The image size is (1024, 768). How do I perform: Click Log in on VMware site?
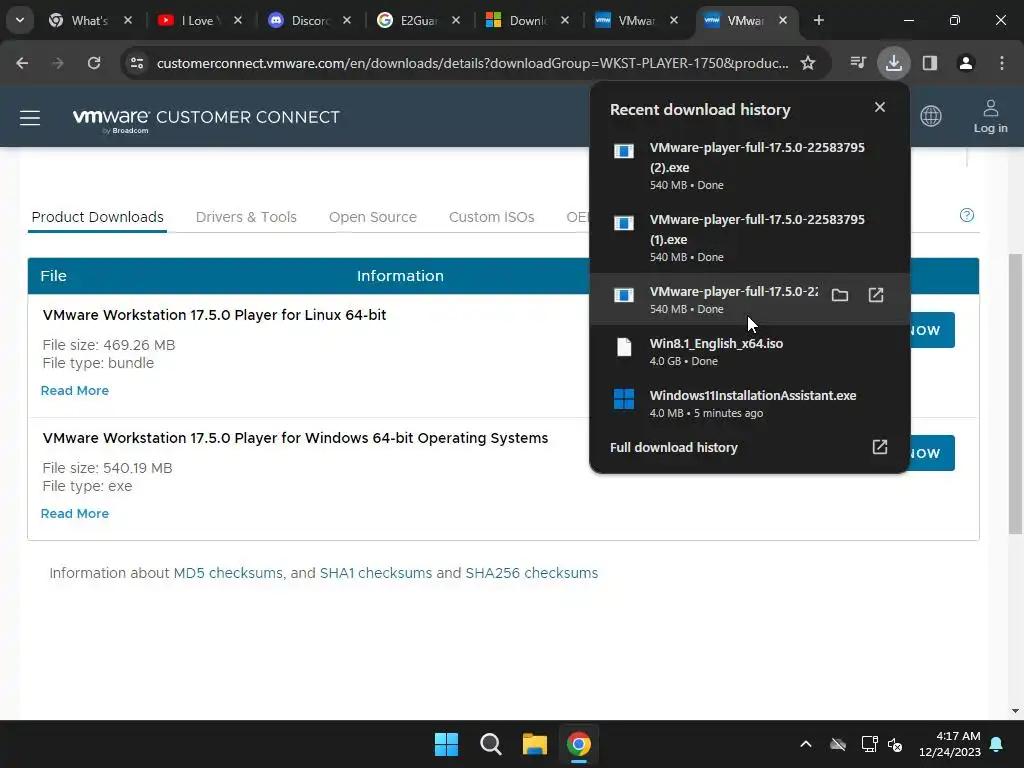[990, 117]
